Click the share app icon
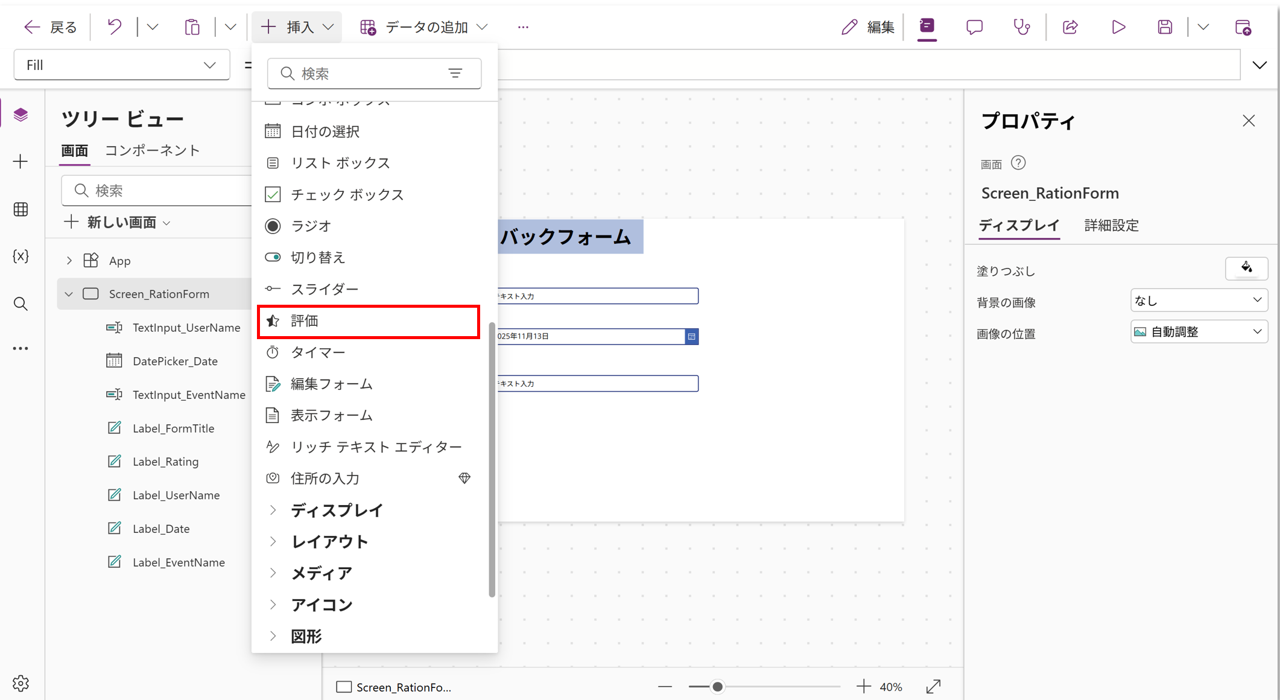This screenshot has height=700, width=1280. (1070, 27)
